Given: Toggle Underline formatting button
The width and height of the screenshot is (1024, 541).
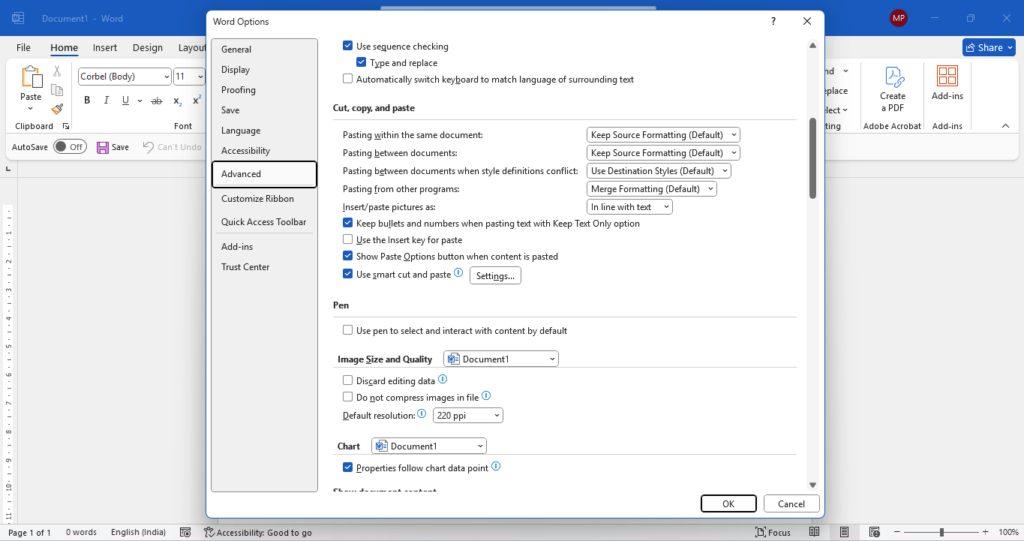Looking at the screenshot, I should (125, 101).
